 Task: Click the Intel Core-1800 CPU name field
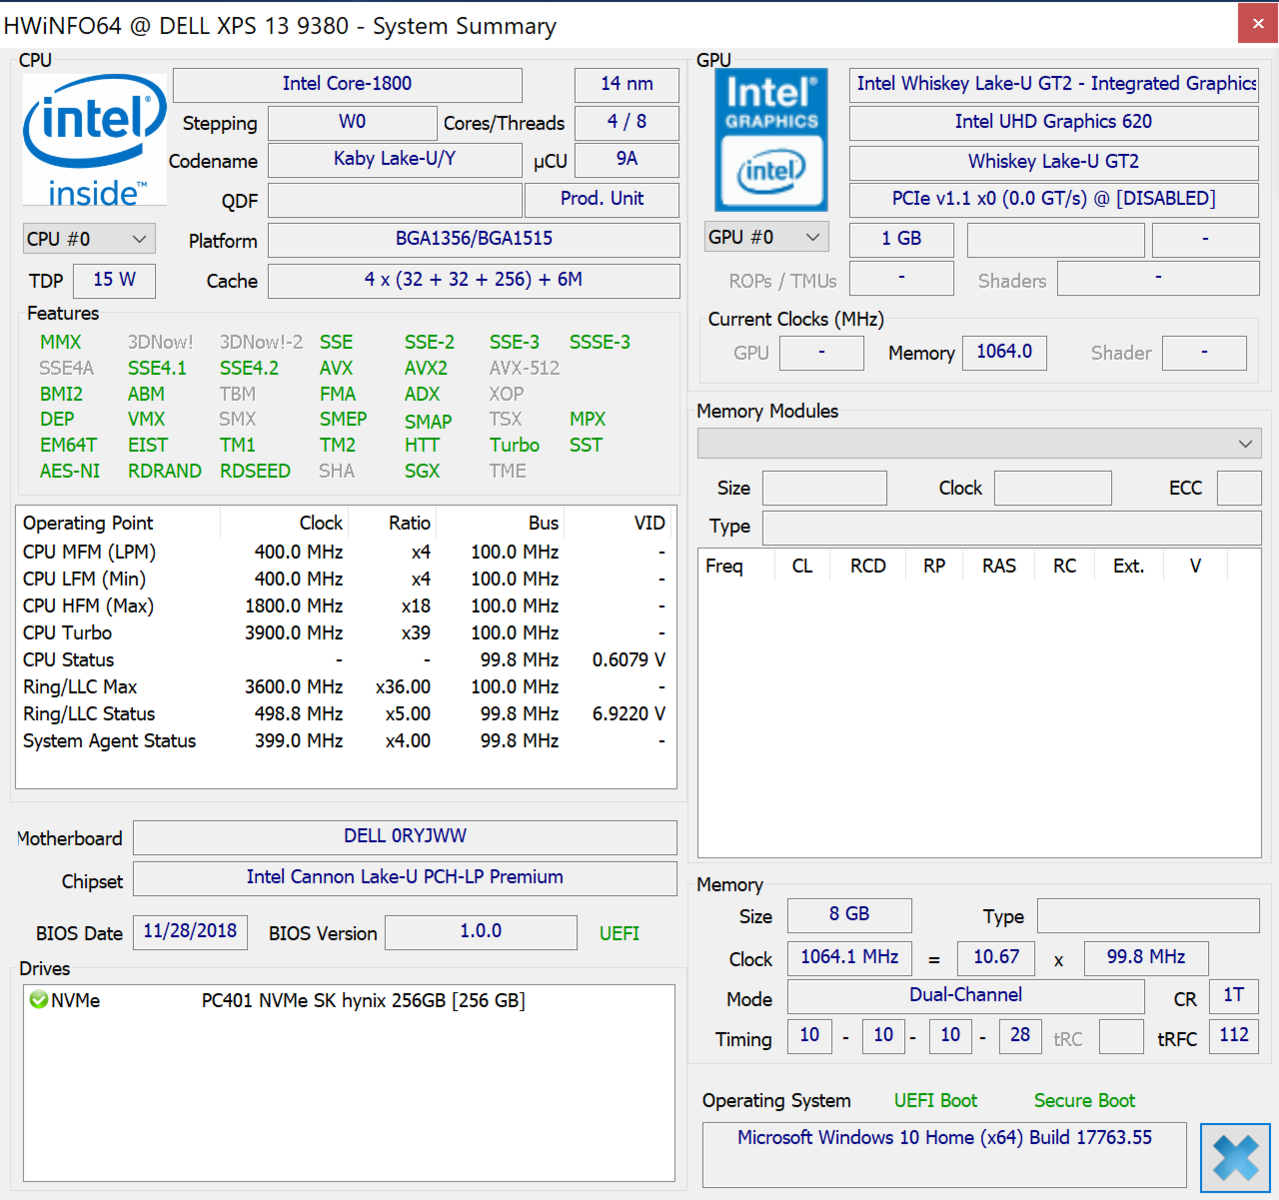pyautogui.click(x=347, y=84)
